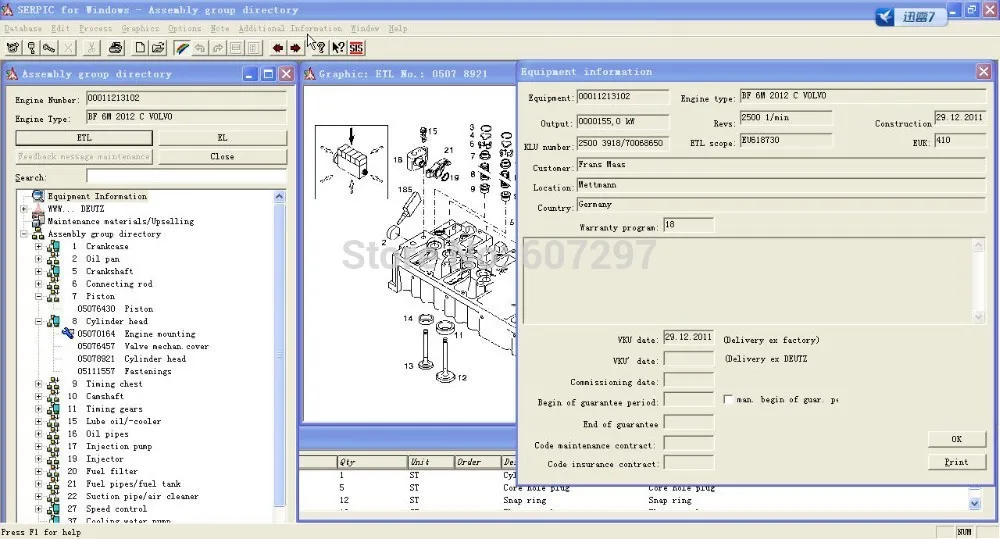Expand the Crankcase tree node
The height and width of the screenshot is (539, 1000).
[38, 246]
